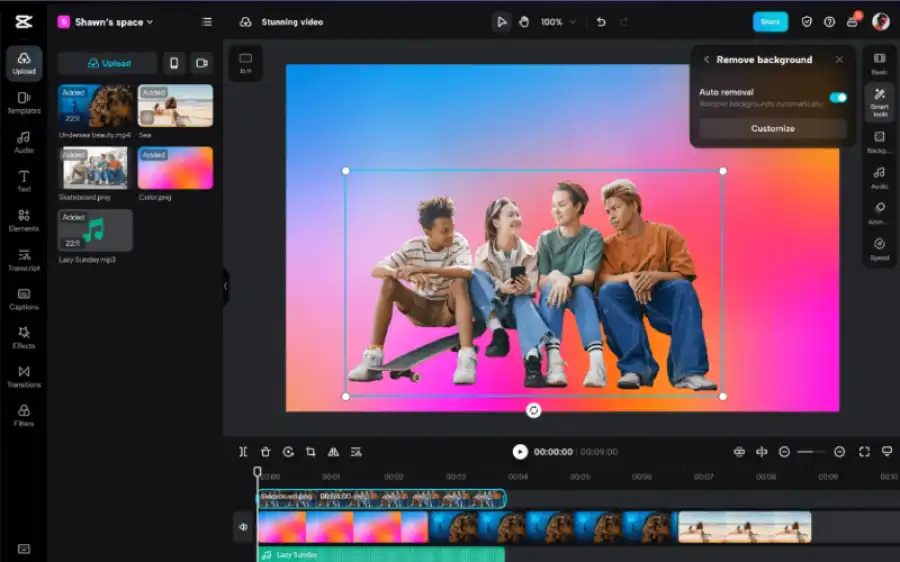The width and height of the screenshot is (900, 562).
Task: Select the pointer select tool
Action: pyautogui.click(x=501, y=22)
